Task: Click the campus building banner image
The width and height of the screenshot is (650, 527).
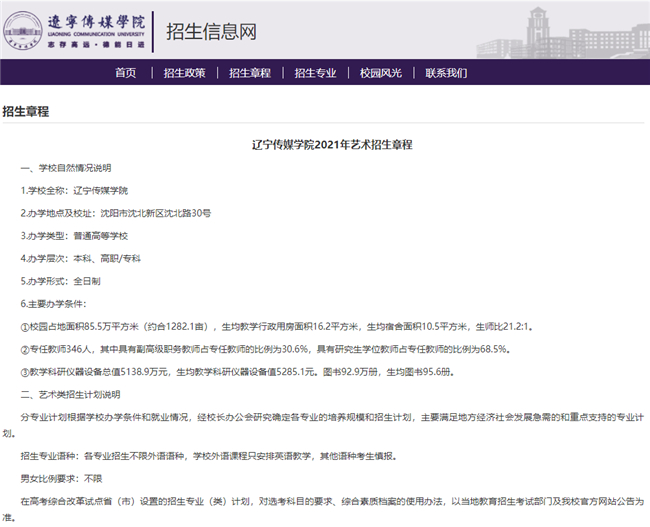Action: [563, 32]
